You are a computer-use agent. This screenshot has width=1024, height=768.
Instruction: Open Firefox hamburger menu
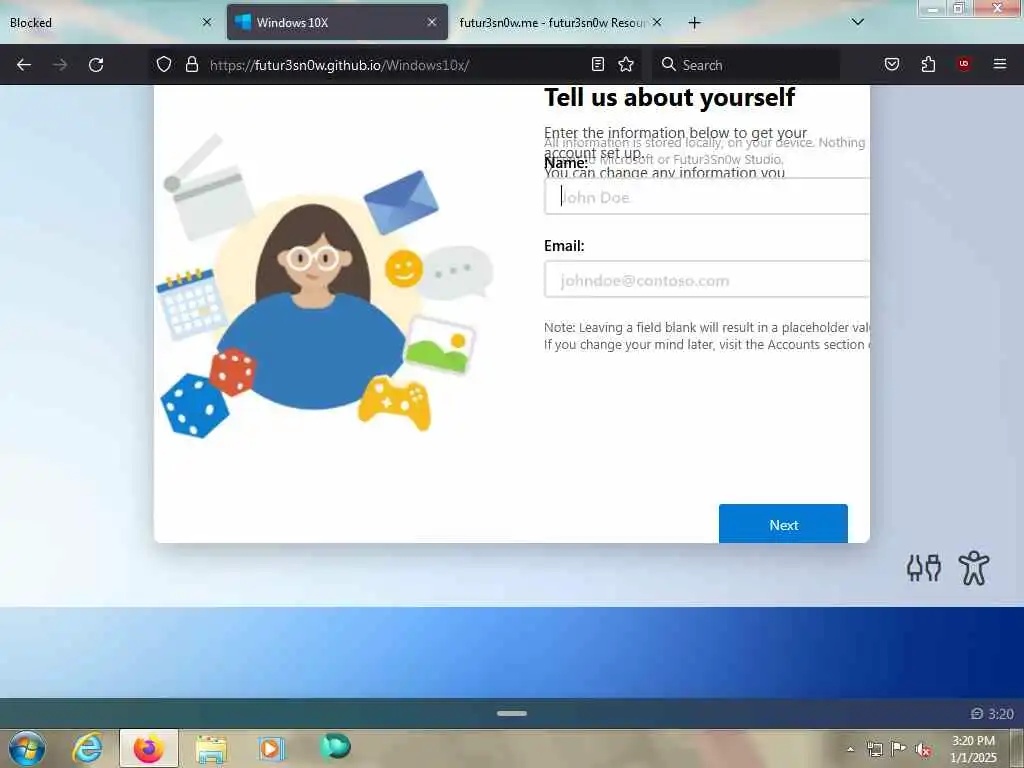(1000, 64)
